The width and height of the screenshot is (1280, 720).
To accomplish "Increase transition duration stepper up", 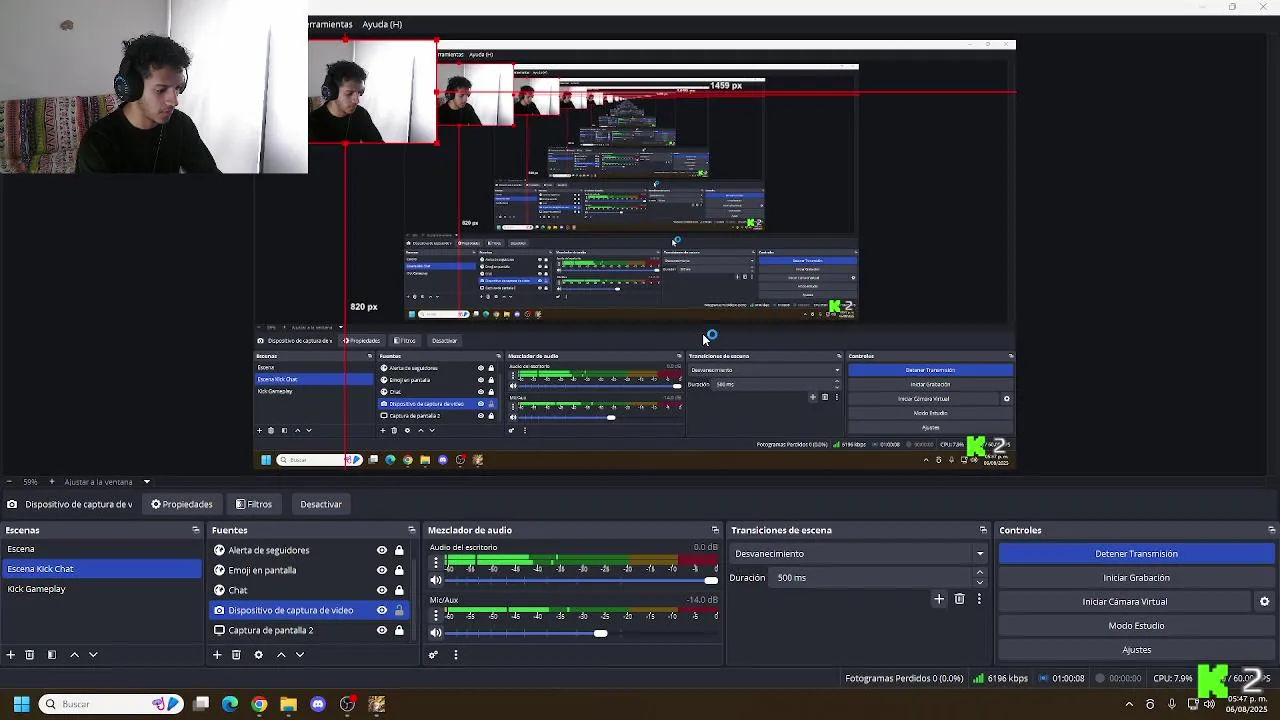I will pos(980,573).
